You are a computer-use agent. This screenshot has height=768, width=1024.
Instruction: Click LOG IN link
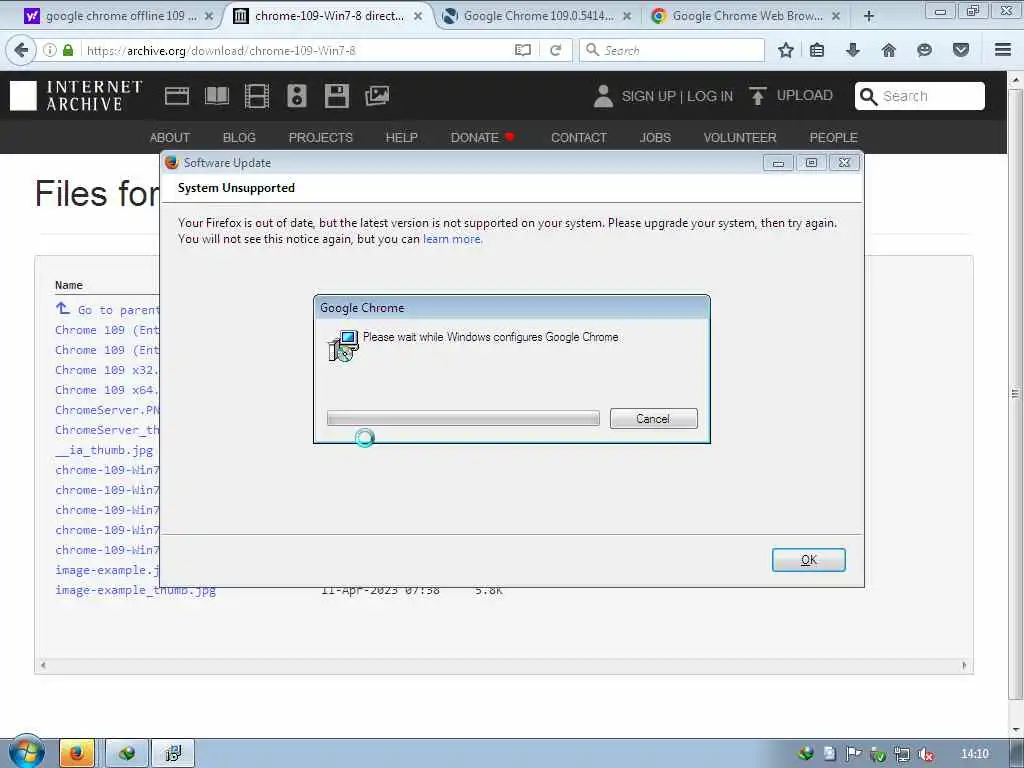click(710, 97)
